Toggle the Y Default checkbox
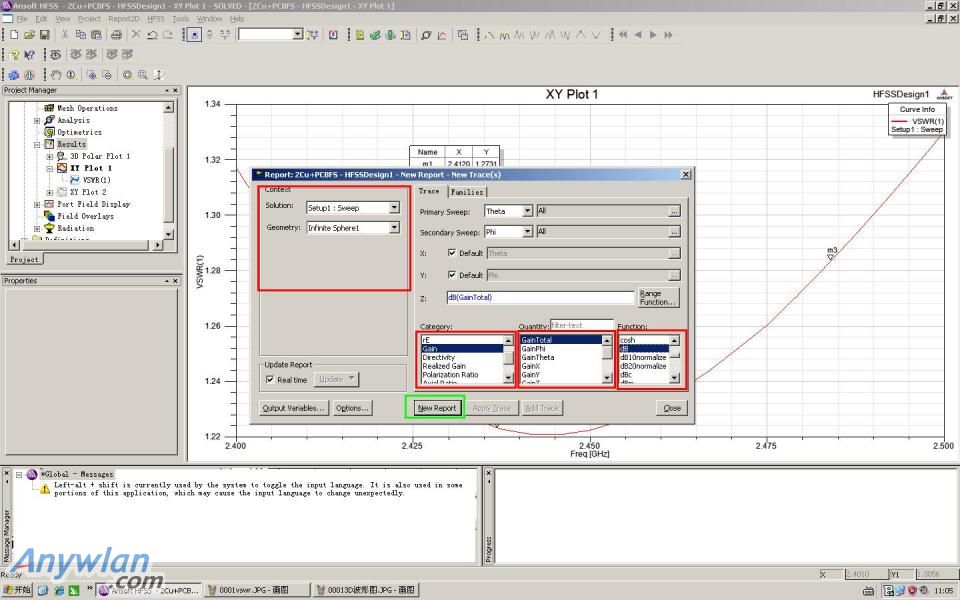 pos(452,275)
